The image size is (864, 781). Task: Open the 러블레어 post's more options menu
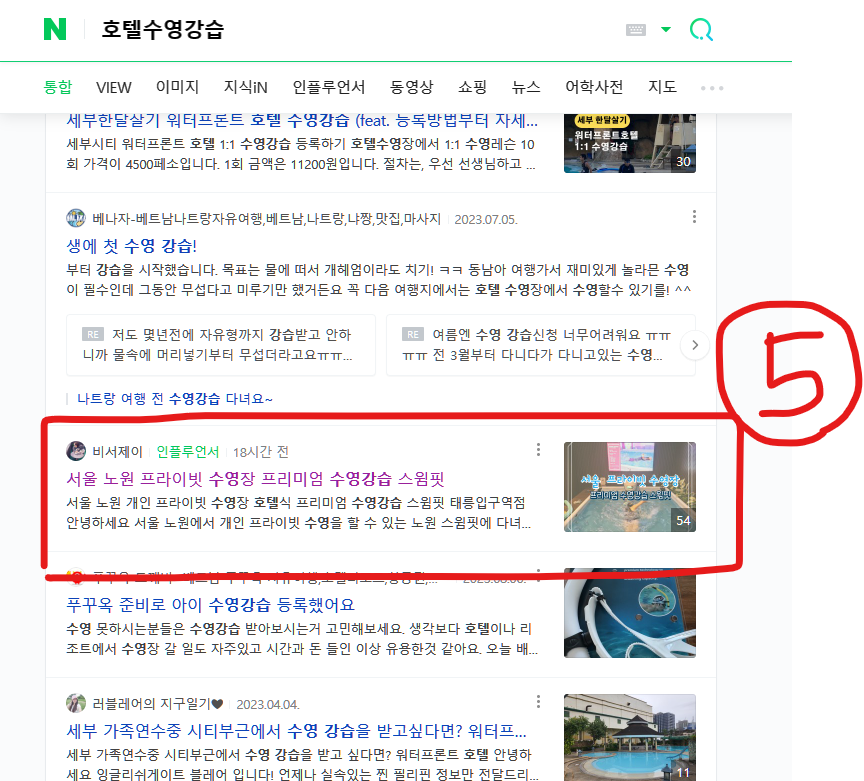point(538,702)
